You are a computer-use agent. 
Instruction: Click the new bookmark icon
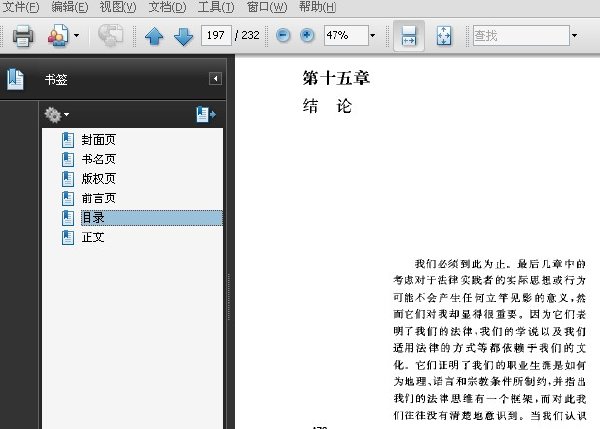(206, 114)
